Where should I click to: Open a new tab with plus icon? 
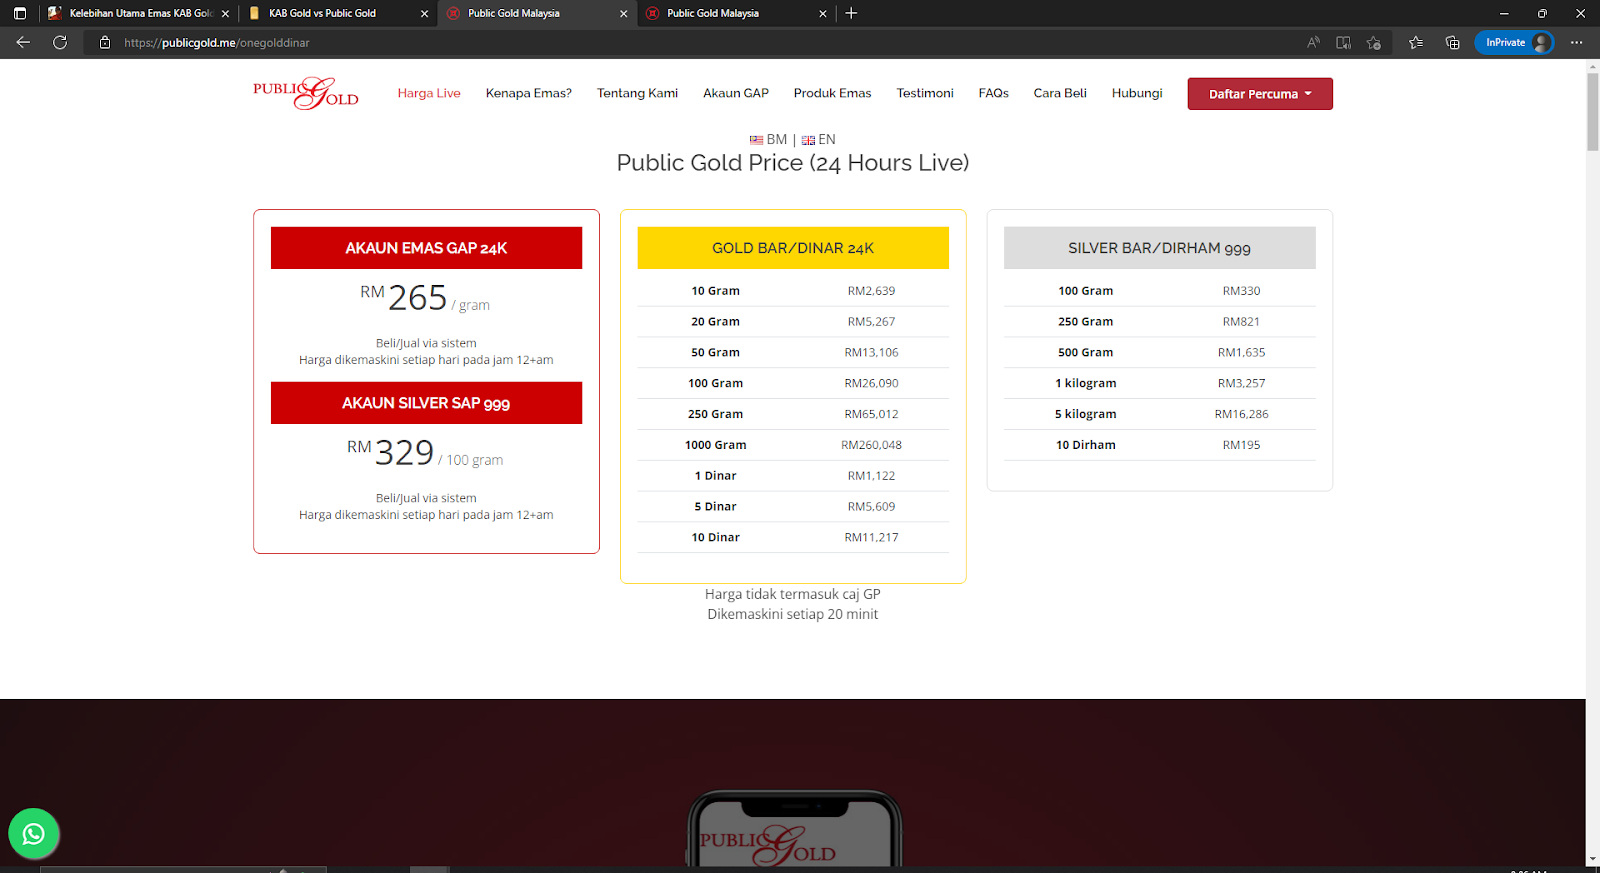(851, 13)
